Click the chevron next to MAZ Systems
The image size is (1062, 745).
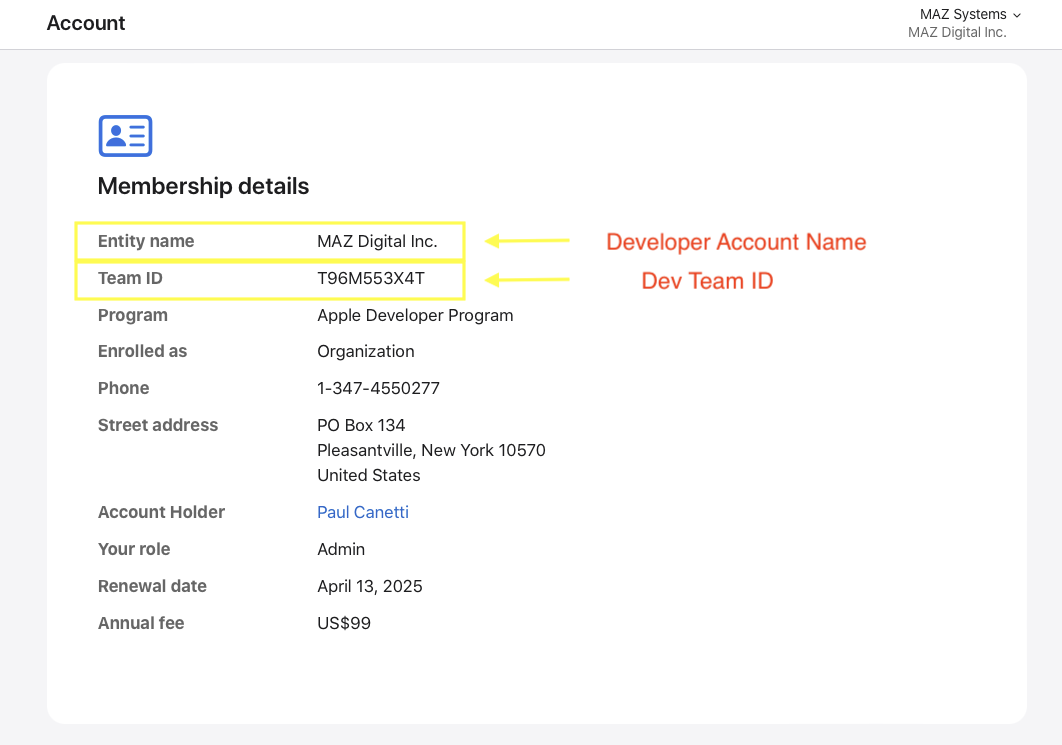1016,15
